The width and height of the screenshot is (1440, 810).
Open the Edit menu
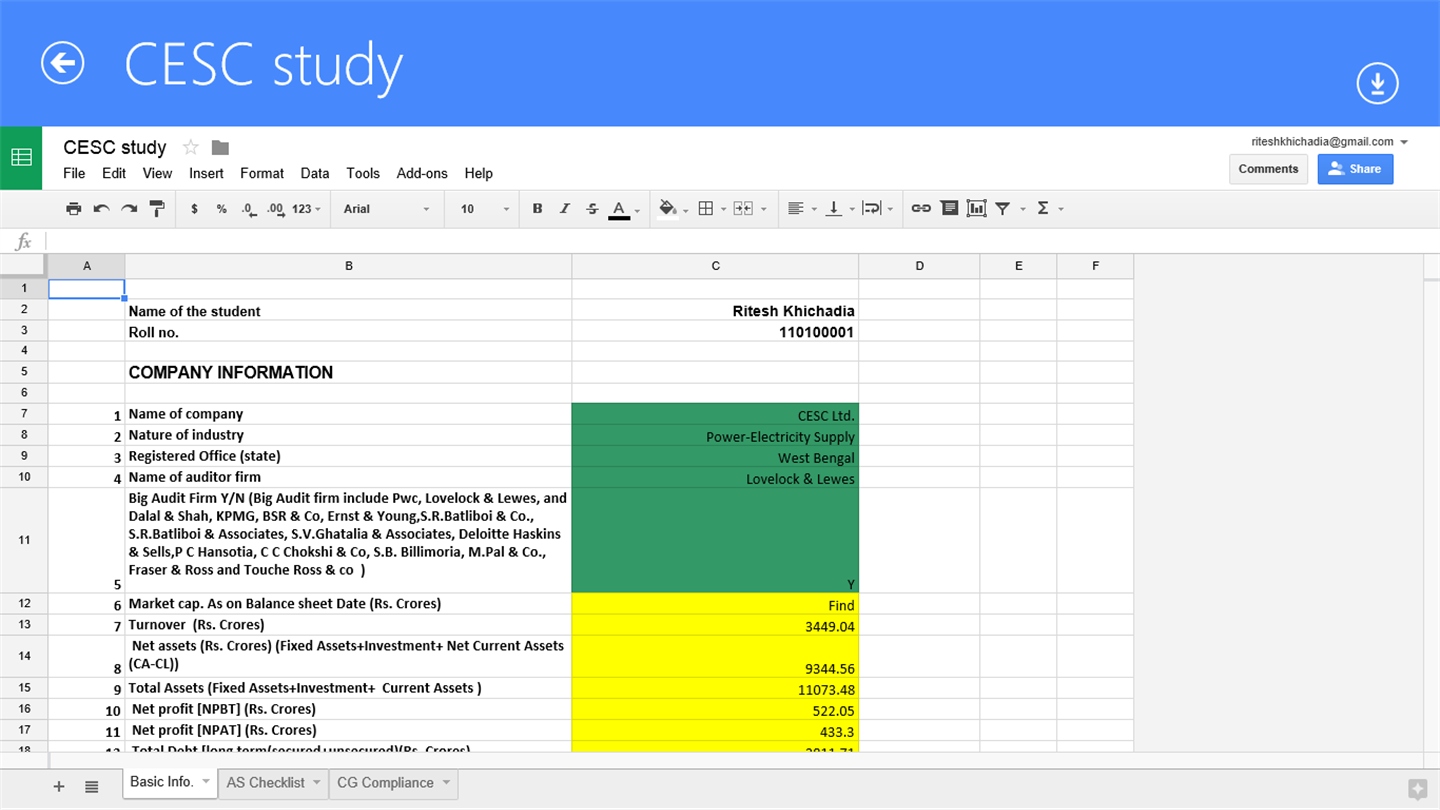point(114,173)
